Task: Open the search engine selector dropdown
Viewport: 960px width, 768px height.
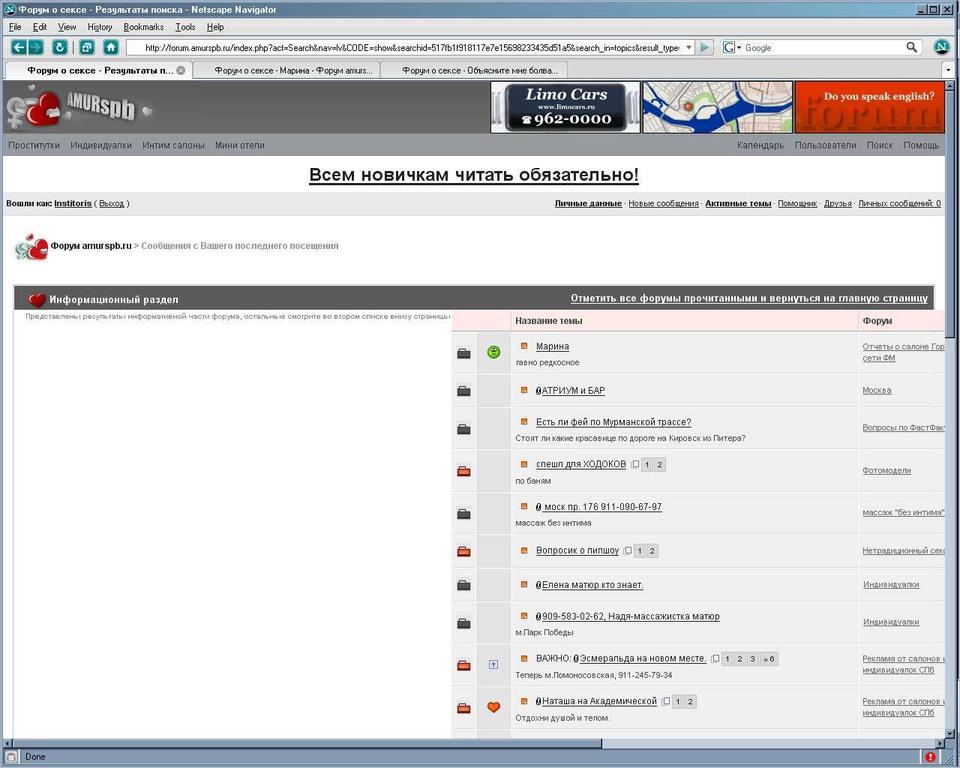Action: pyautogui.click(x=733, y=47)
